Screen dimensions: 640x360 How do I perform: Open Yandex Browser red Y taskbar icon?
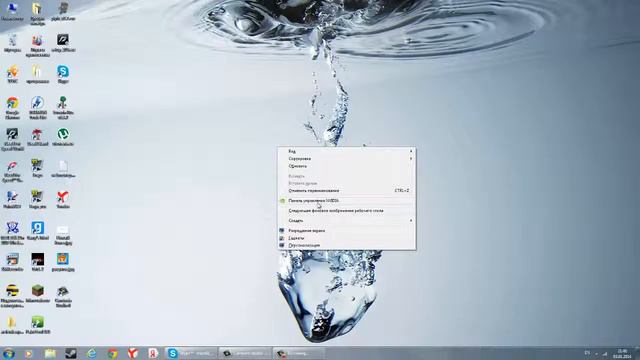[133, 353]
